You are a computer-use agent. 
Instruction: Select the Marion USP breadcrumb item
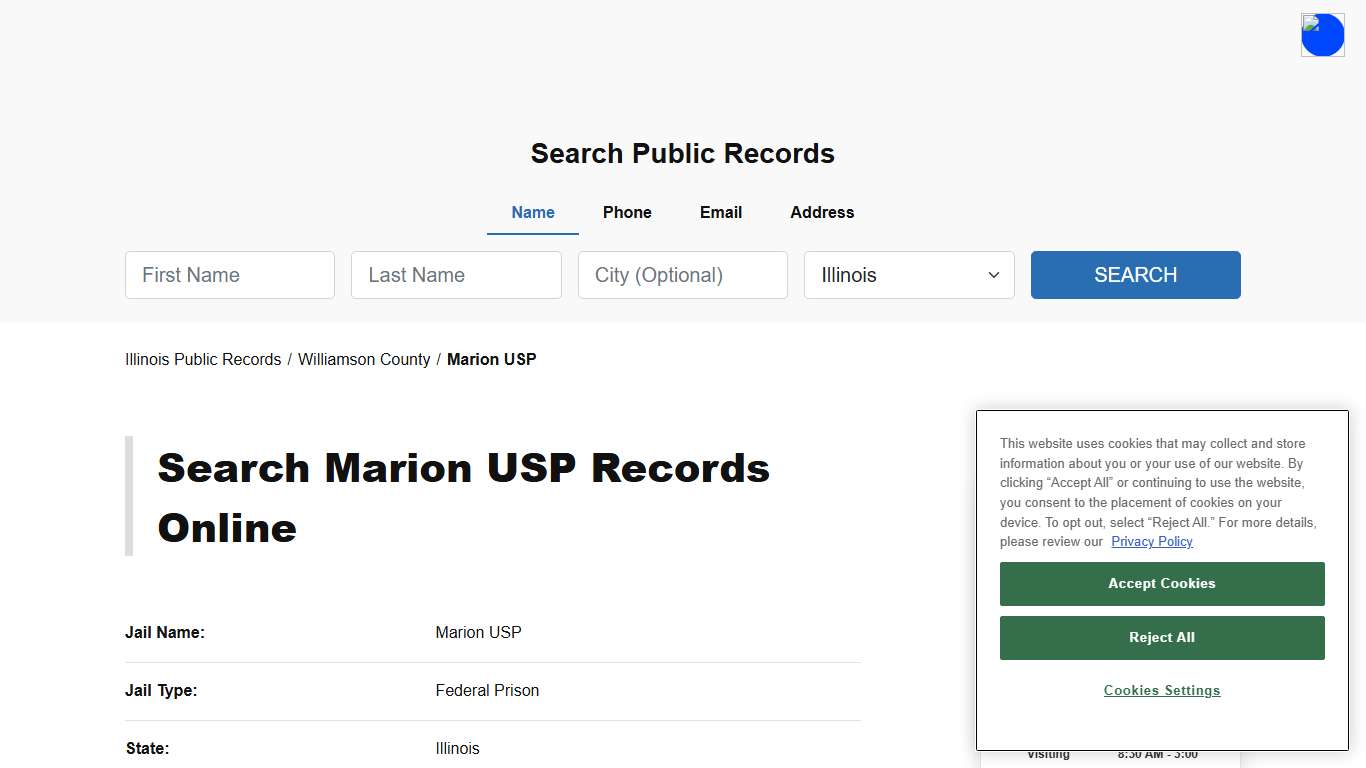click(x=491, y=359)
